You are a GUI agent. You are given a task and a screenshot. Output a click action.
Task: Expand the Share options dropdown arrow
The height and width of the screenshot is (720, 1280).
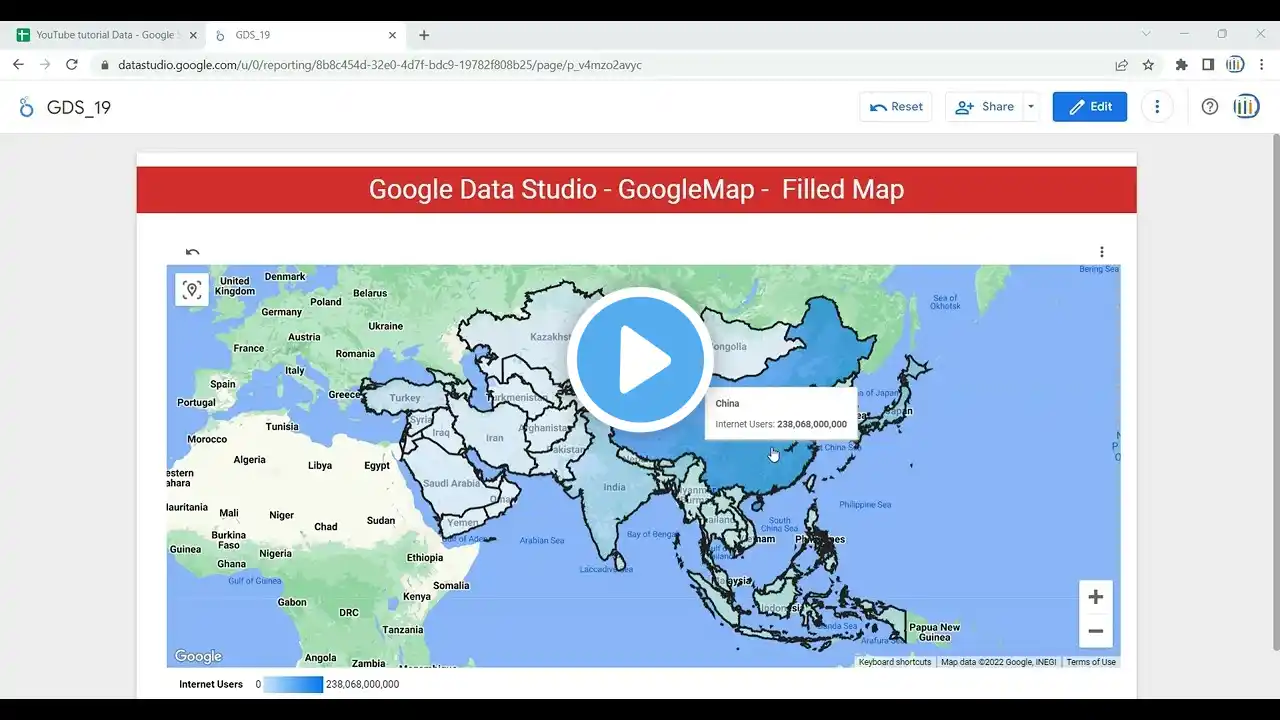click(1031, 107)
